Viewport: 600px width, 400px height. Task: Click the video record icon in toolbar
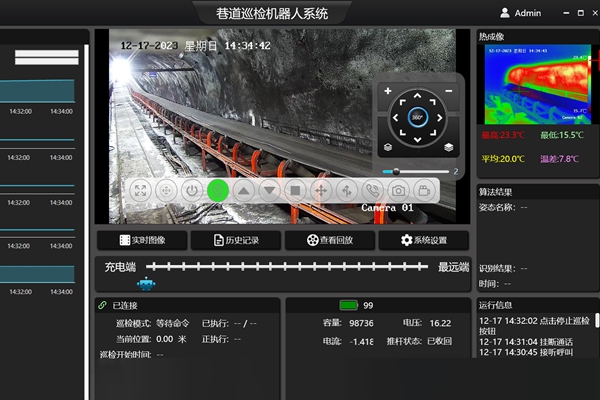[424, 190]
